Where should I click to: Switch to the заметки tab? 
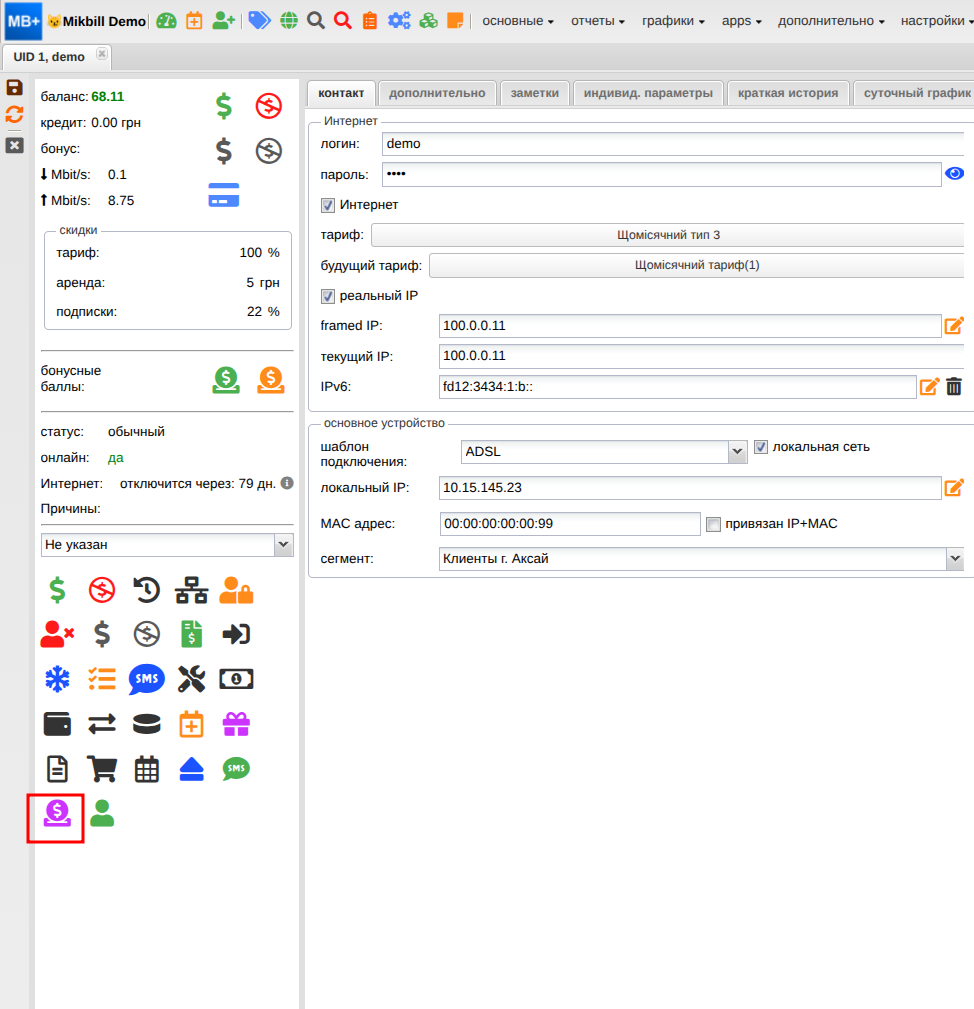pyautogui.click(x=535, y=93)
